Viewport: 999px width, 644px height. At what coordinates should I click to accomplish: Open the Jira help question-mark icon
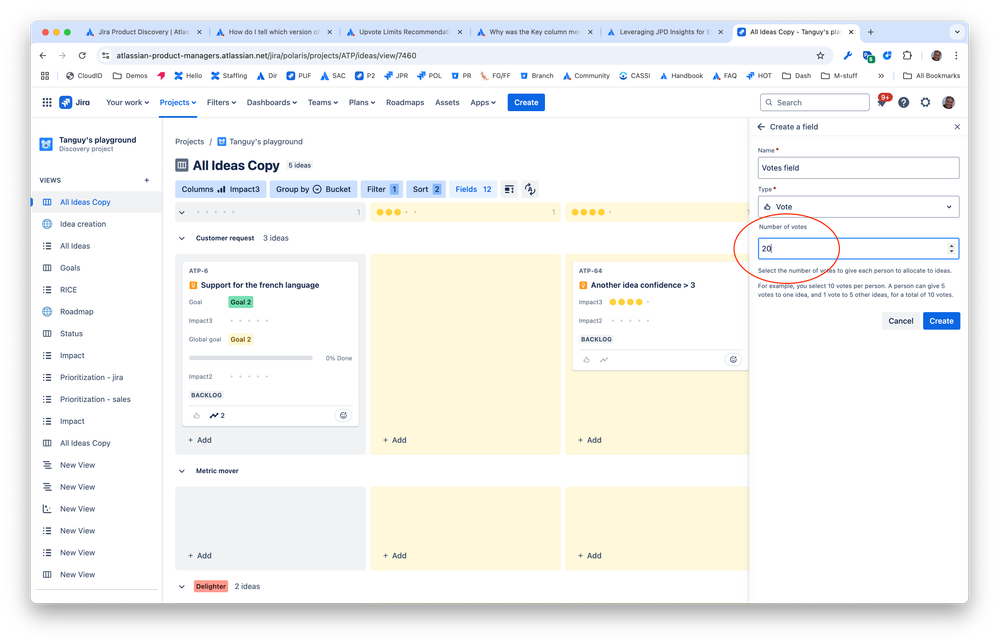click(x=903, y=102)
